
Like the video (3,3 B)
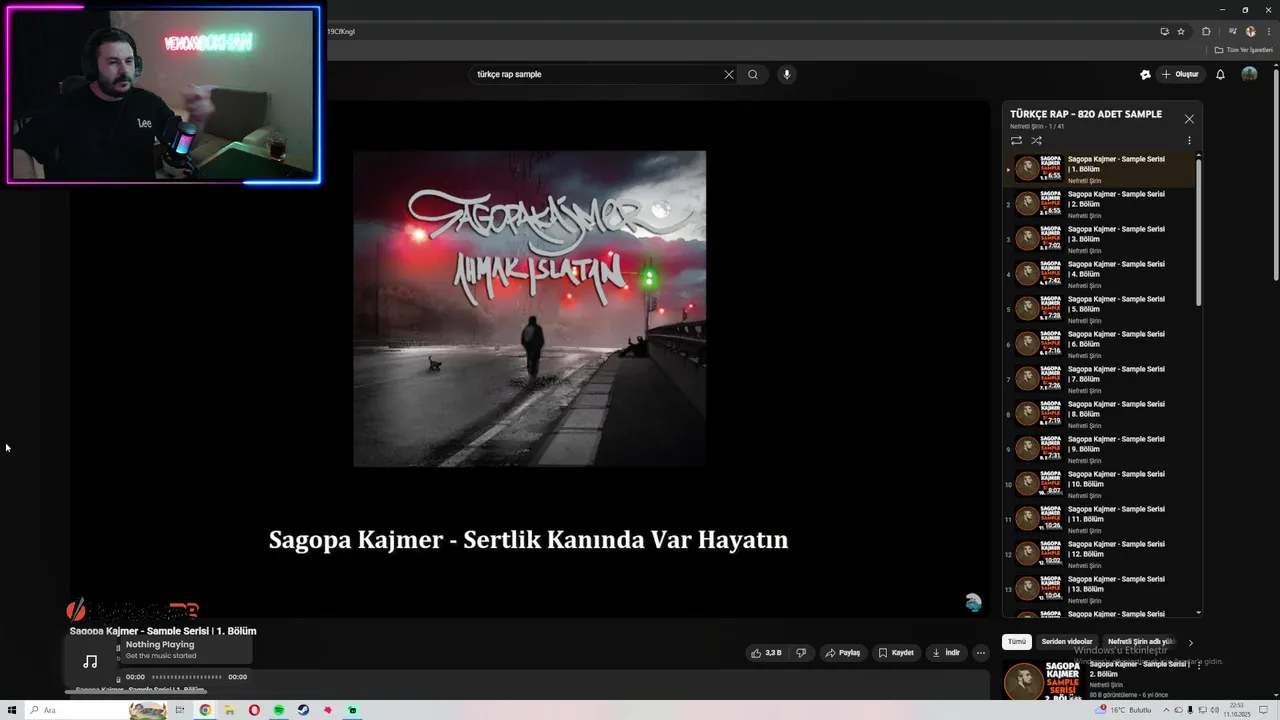pos(766,652)
